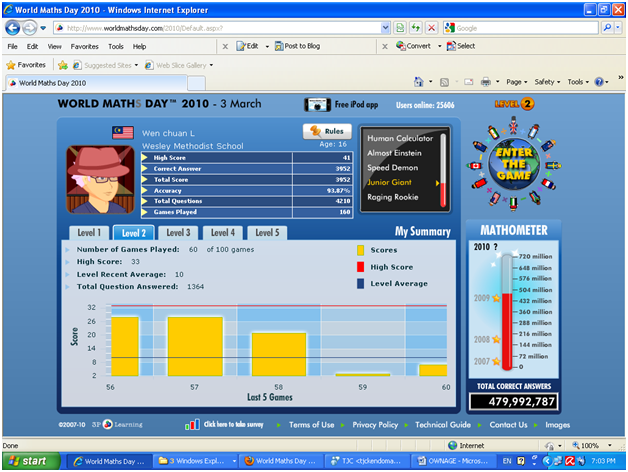628x472 pixels.
Task: Open the Contact Us link
Action: pos(508,425)
